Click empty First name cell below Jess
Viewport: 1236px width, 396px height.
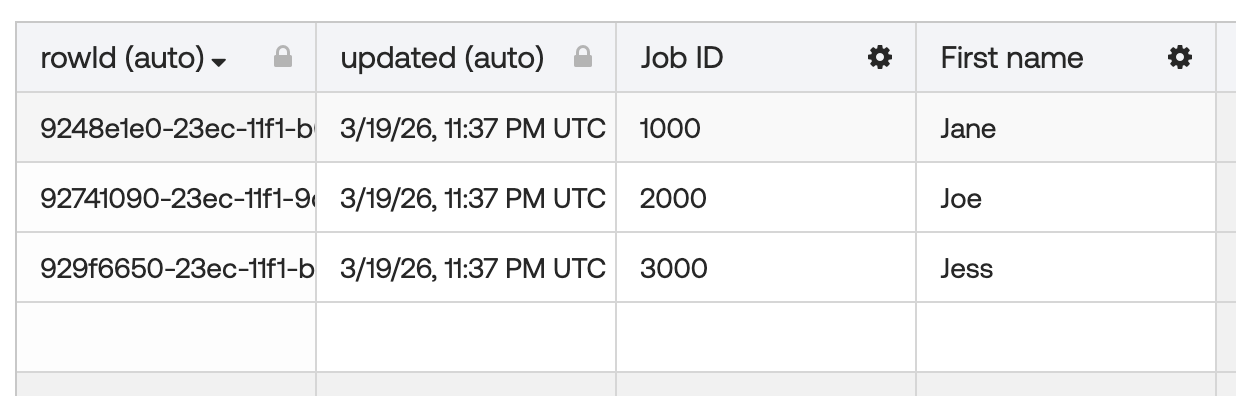[1066, 337]
